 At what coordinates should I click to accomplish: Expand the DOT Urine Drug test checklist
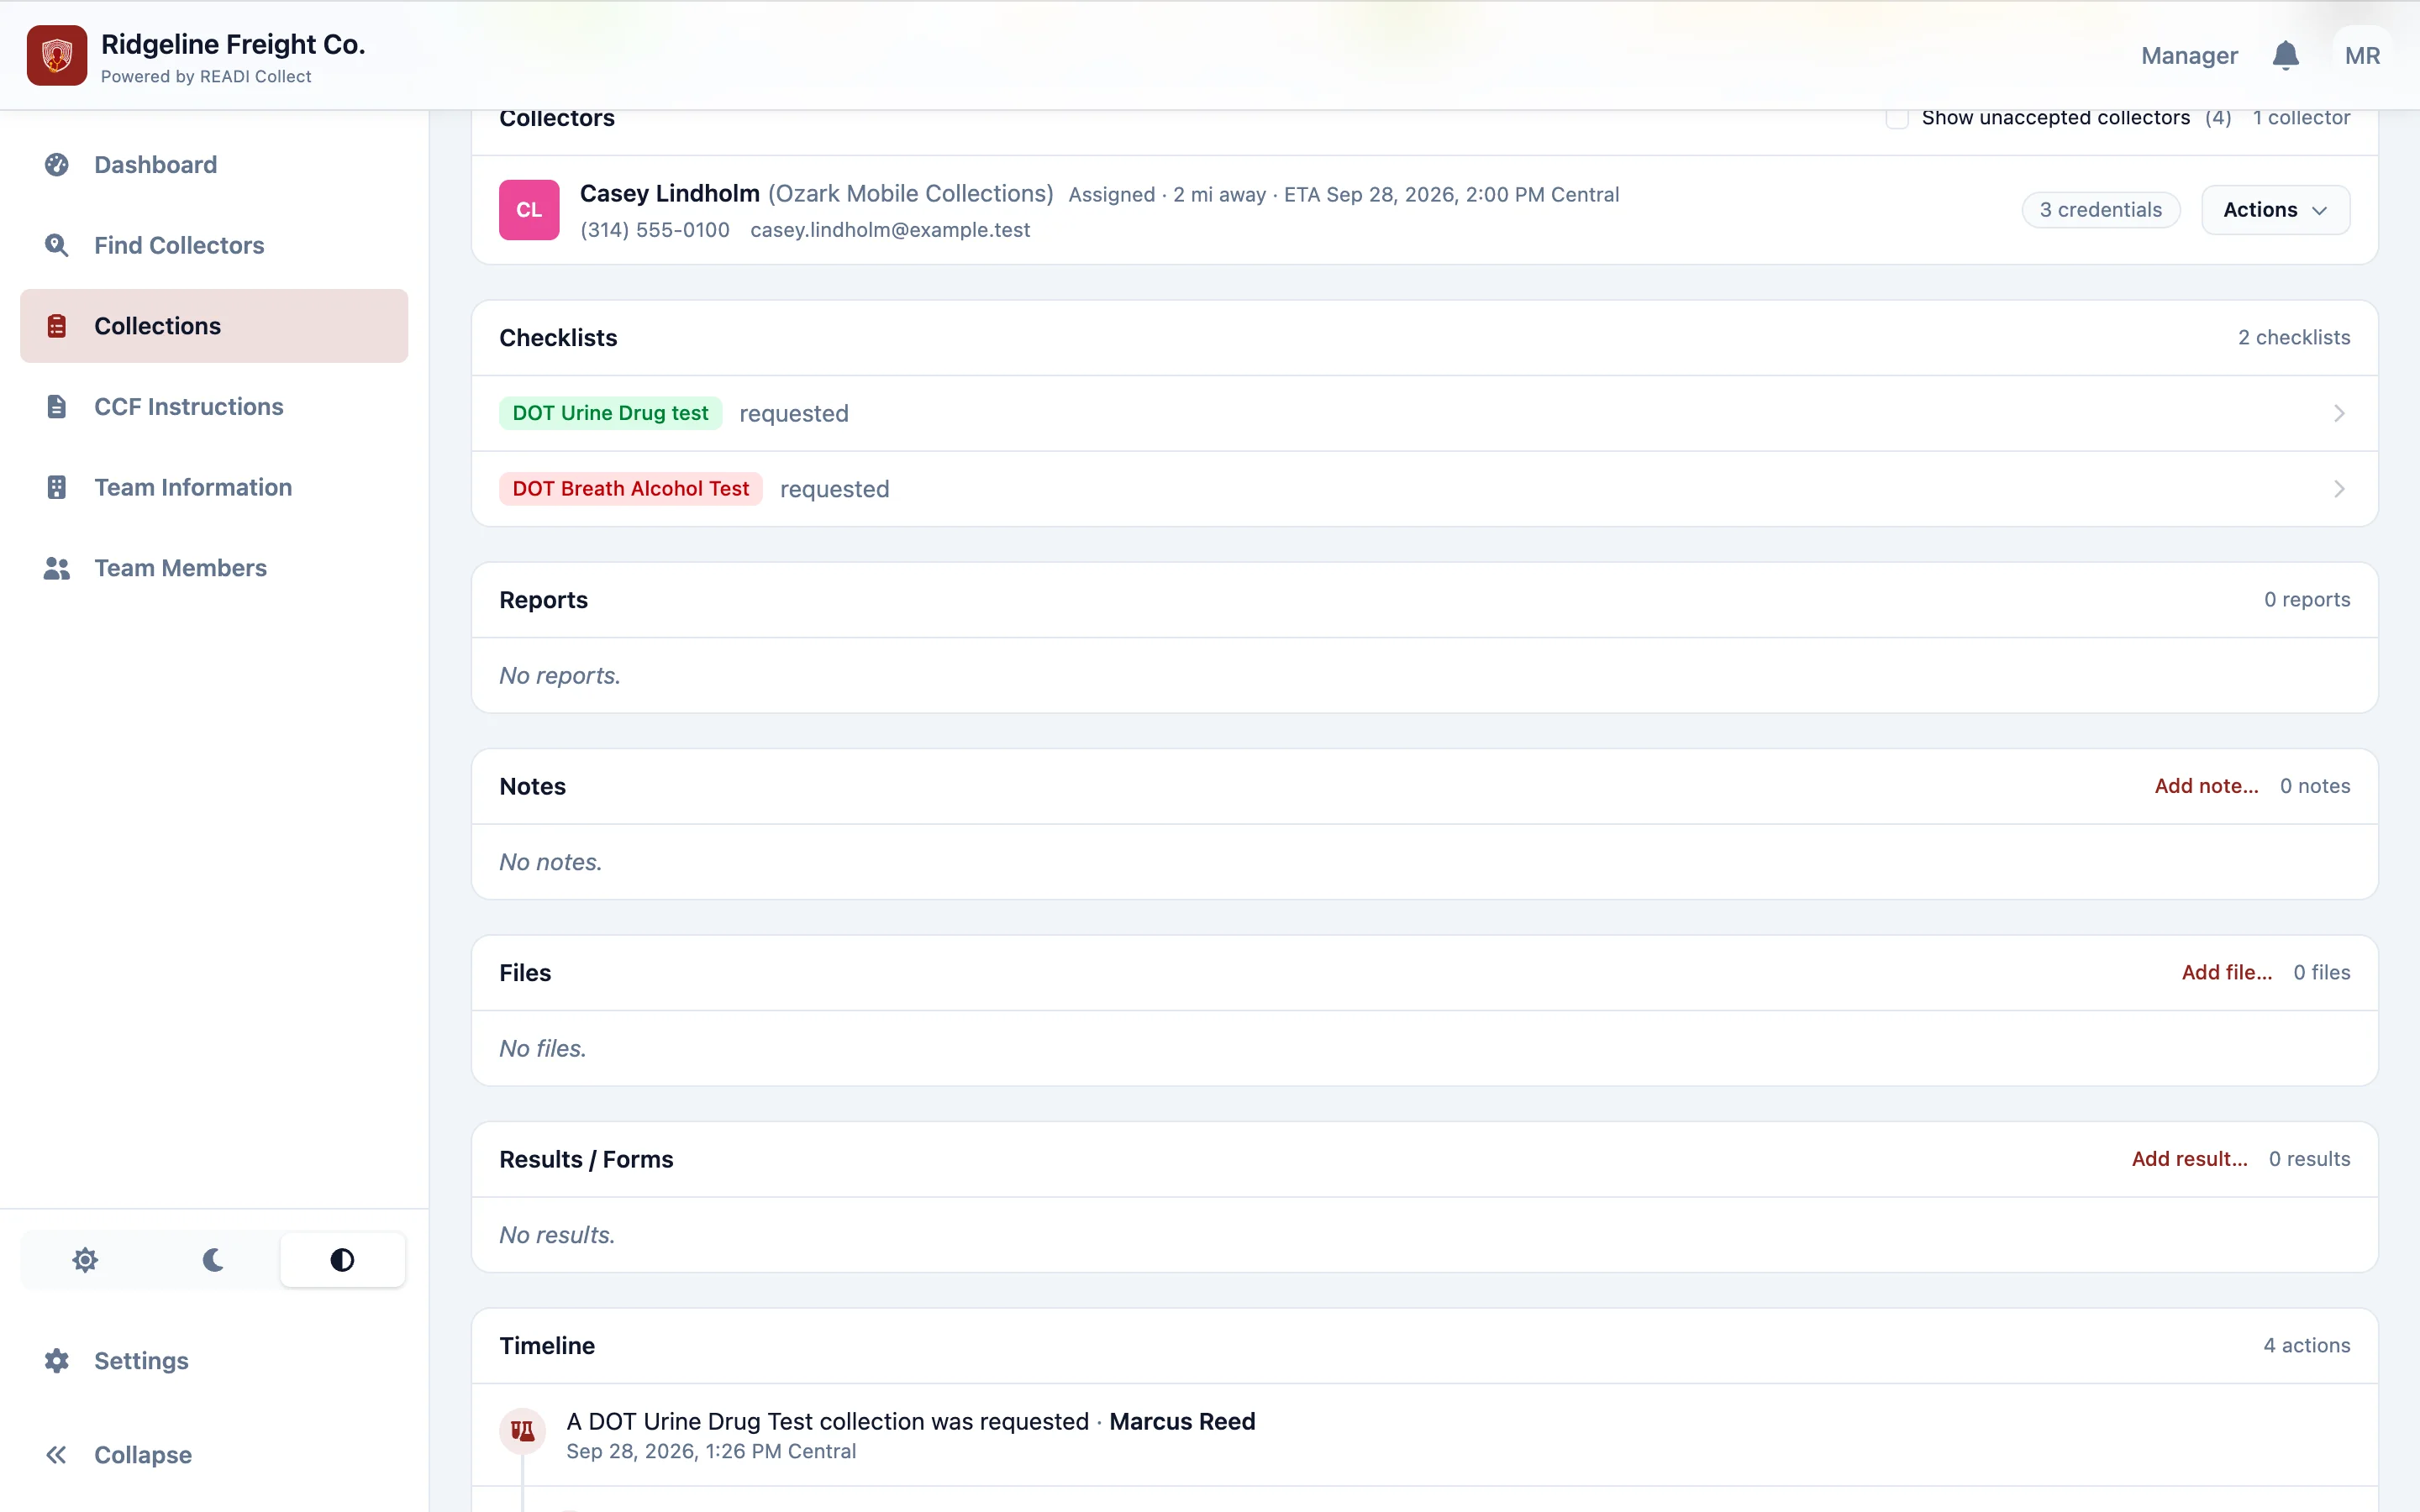[x=1424, y=414]
